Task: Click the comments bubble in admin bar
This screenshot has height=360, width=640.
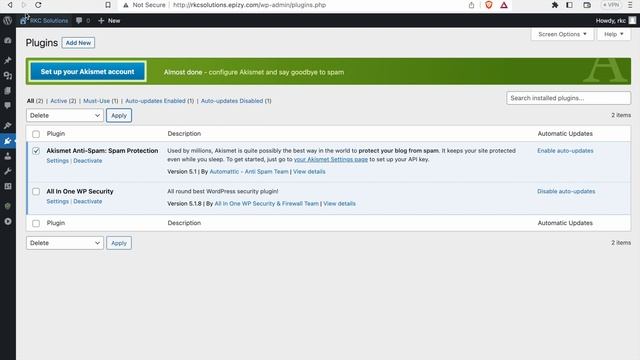Action: coord(82,20)
